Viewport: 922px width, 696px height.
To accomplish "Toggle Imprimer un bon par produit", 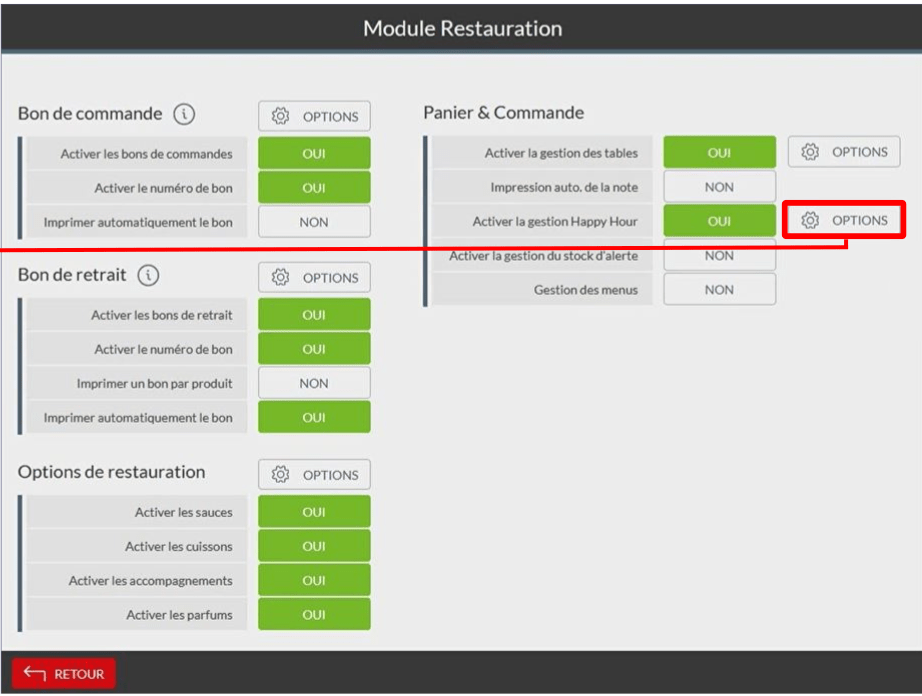I will (314, 383).
